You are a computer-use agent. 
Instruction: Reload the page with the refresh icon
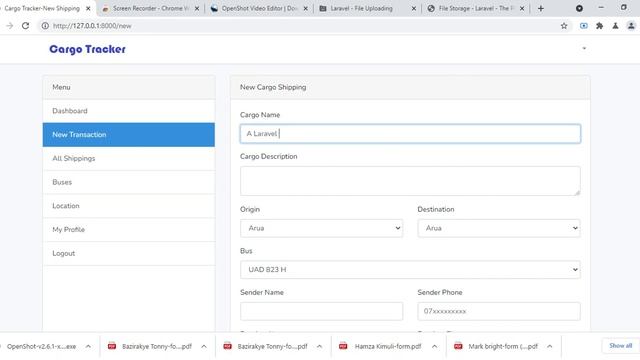pos(25,26)
